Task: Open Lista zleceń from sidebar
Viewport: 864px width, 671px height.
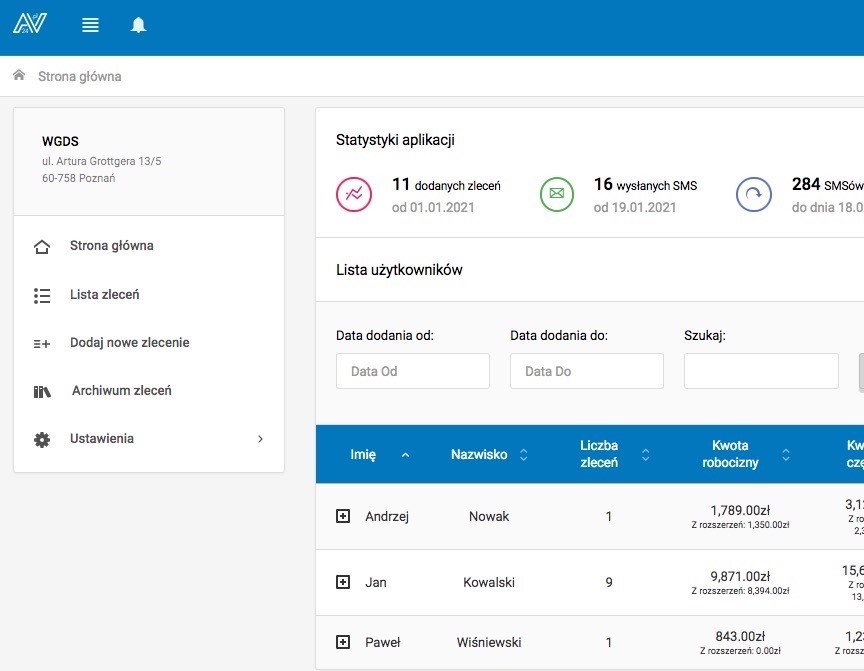Action: pos(104,295)
